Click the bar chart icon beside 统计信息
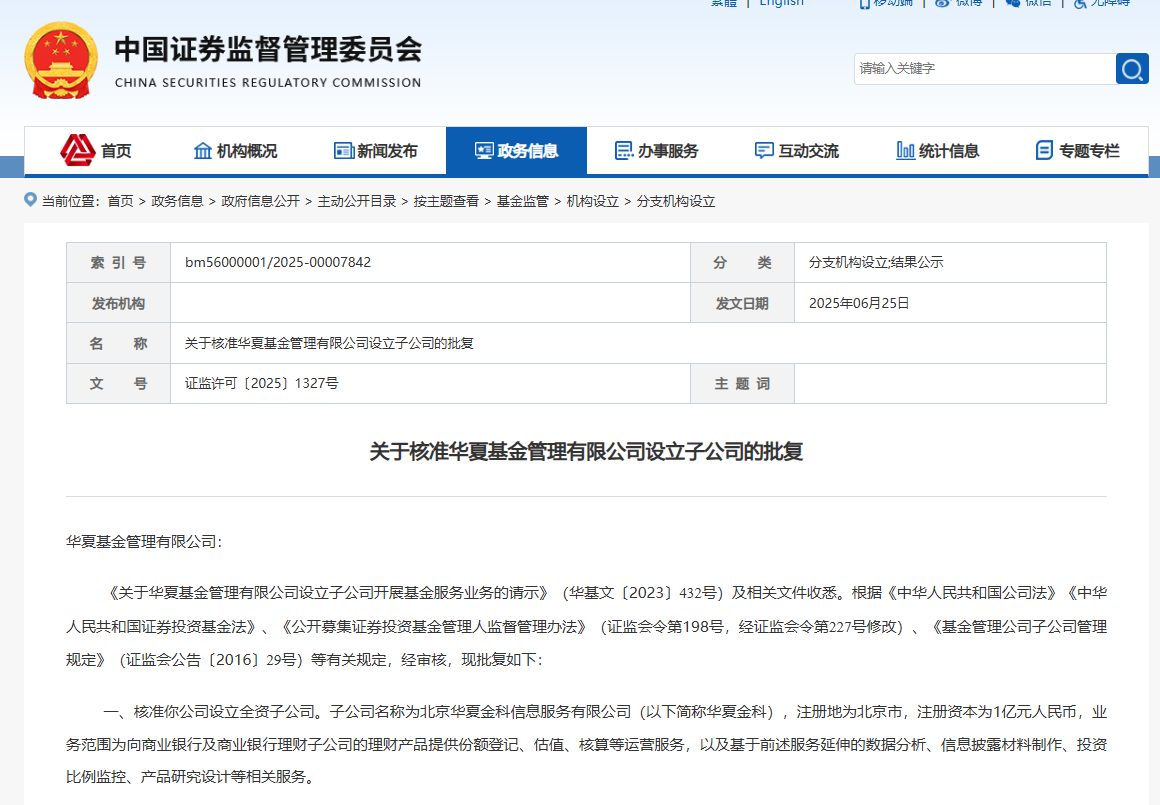This screenshot has height=805, width=1160. (x=905, y=151)
